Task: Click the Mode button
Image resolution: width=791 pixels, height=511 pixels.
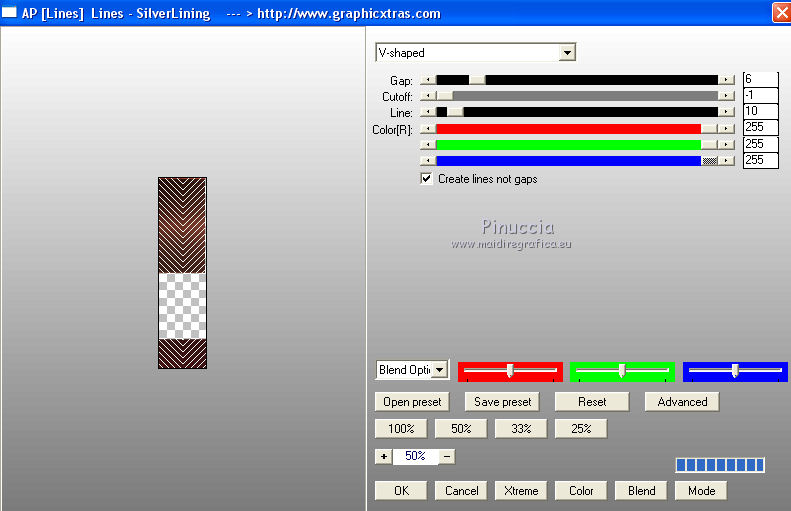Action: (x=701, y=491)
